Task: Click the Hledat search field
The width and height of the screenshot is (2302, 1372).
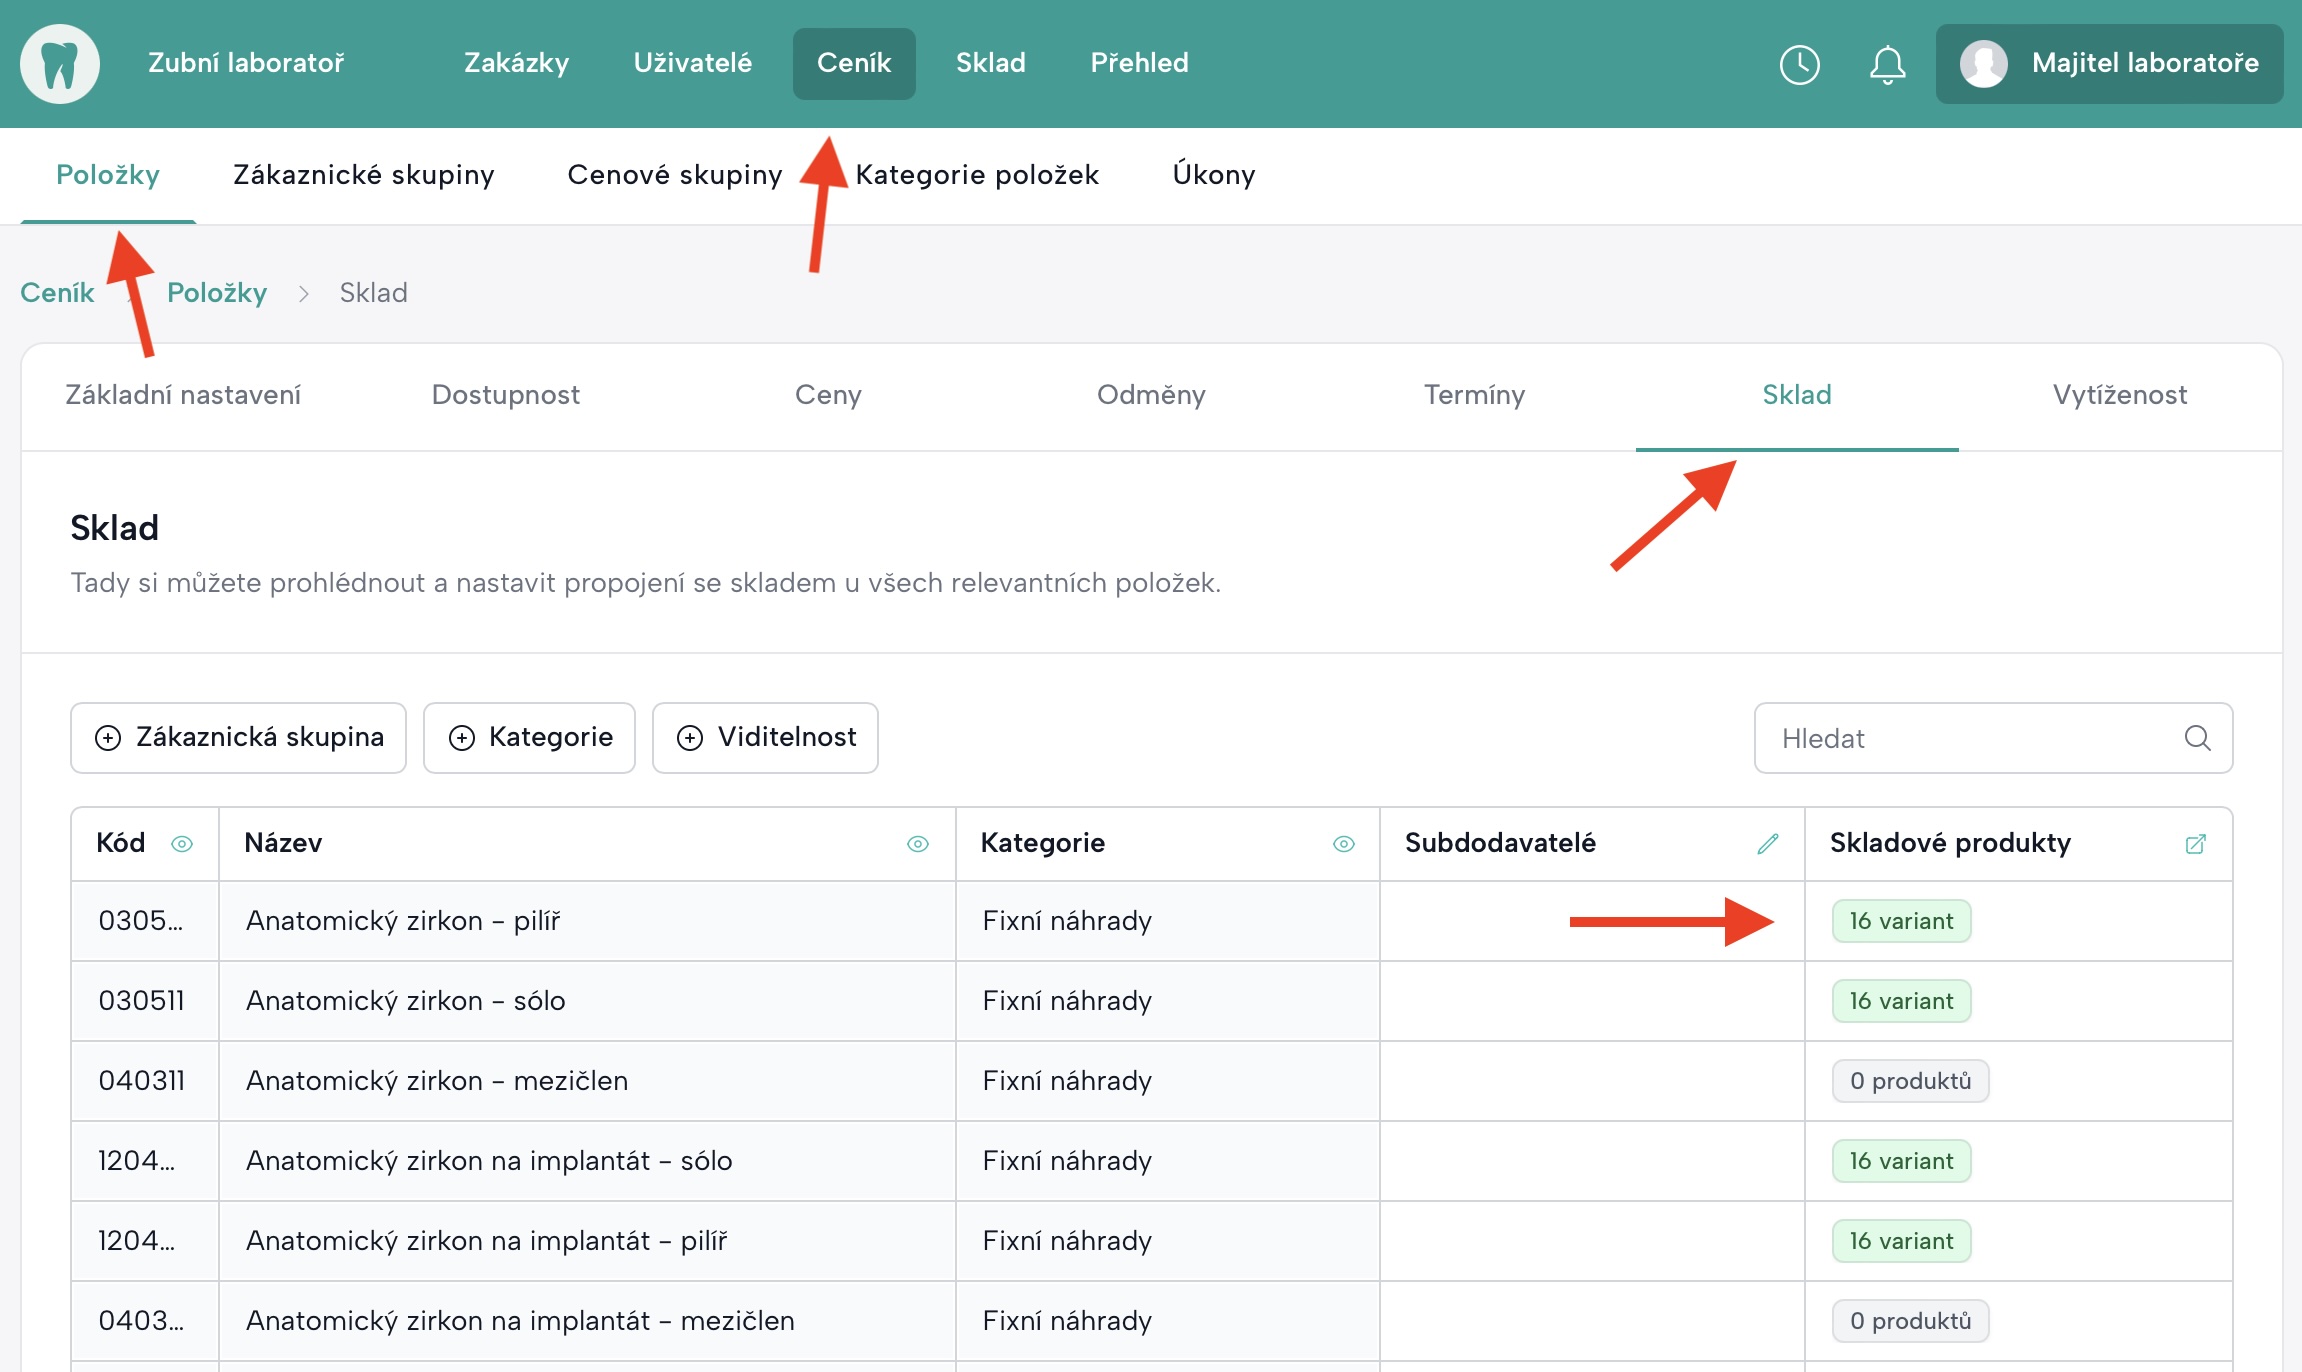Action: (1960, 738)
